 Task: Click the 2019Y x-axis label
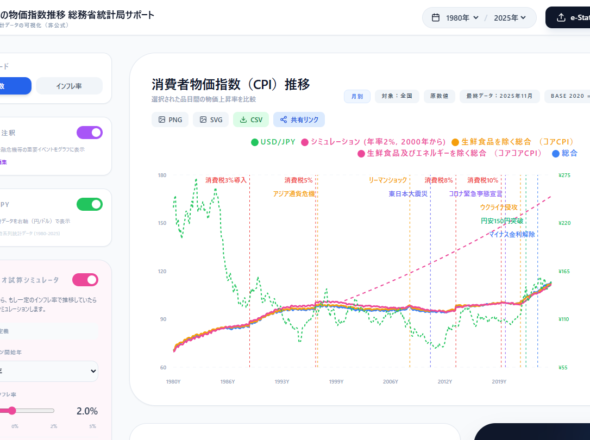(x=499, y=382)
